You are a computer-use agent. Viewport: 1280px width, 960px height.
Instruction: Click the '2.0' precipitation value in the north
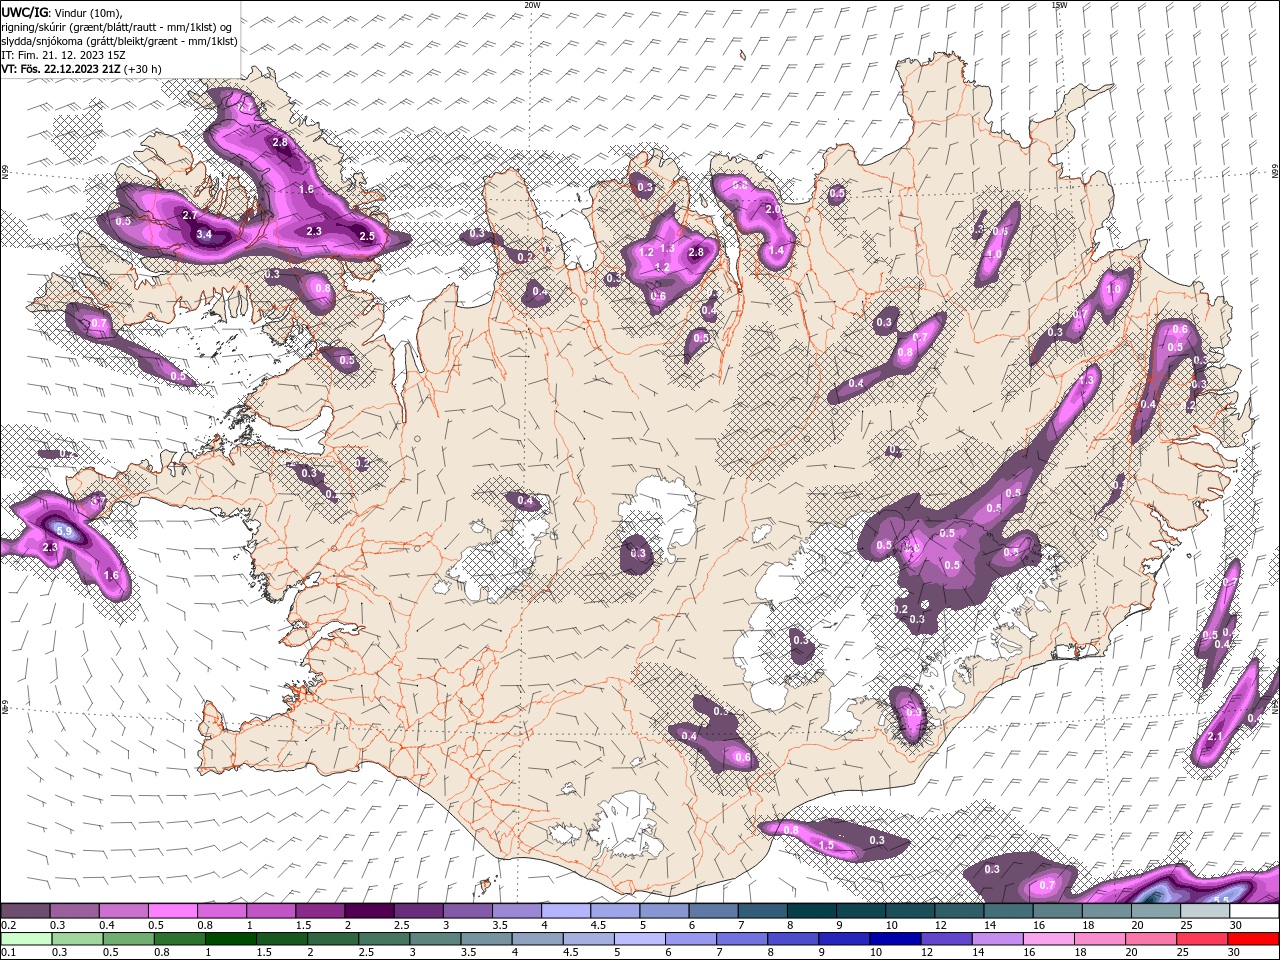772,209
